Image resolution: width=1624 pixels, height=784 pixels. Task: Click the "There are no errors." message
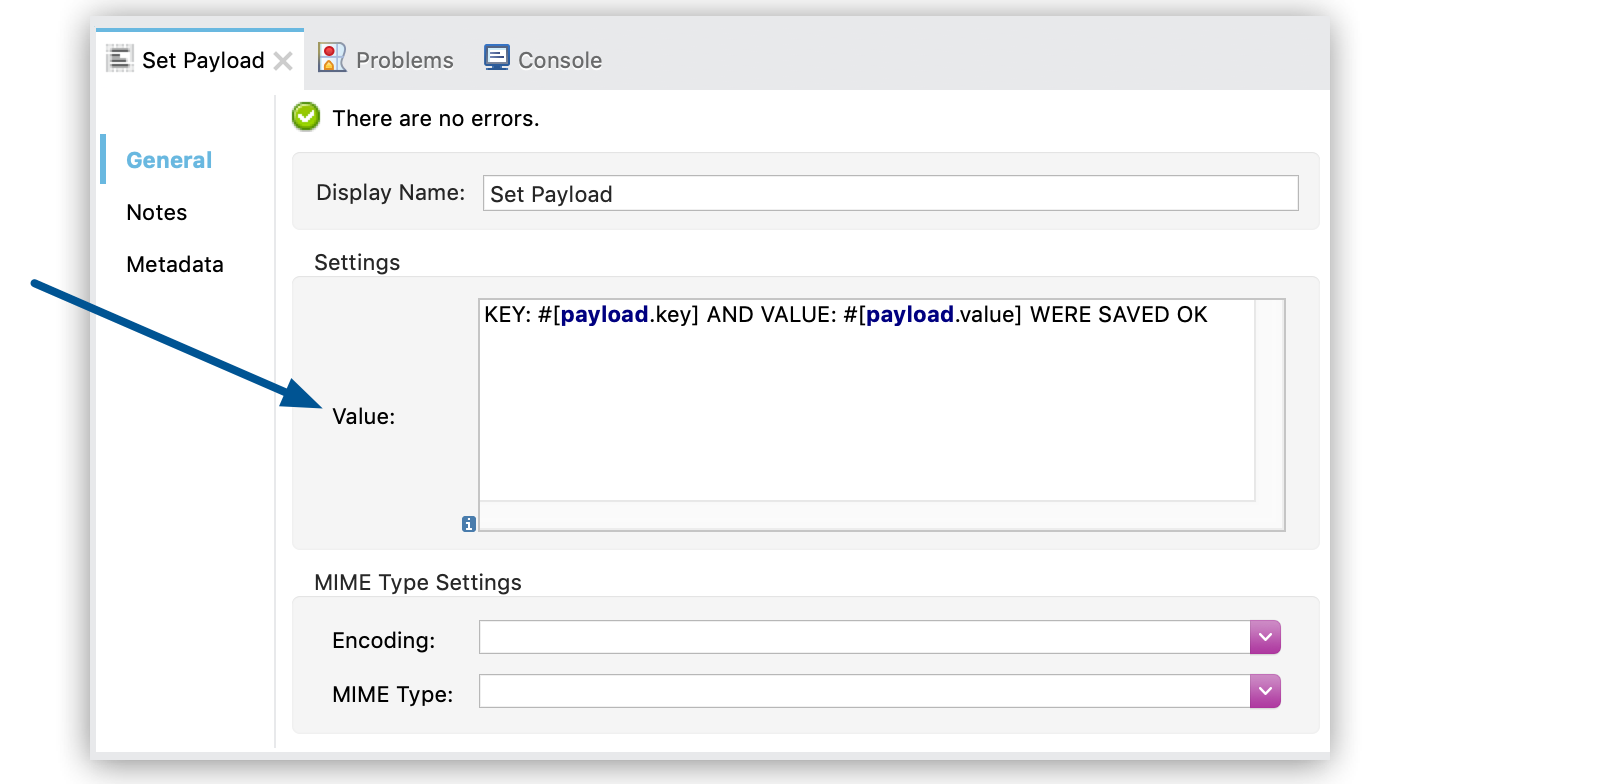(435, 118)
